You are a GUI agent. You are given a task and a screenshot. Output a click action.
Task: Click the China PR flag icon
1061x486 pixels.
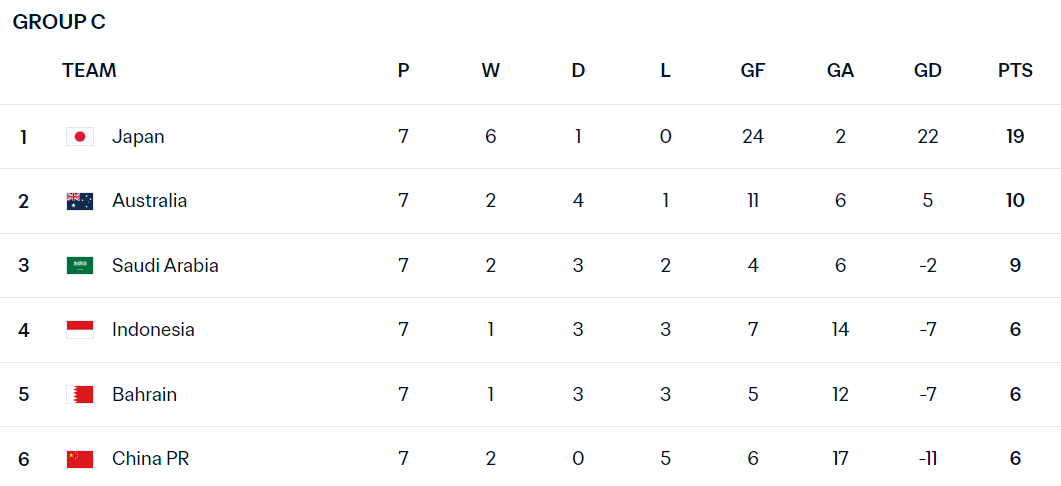click(80, 459)
